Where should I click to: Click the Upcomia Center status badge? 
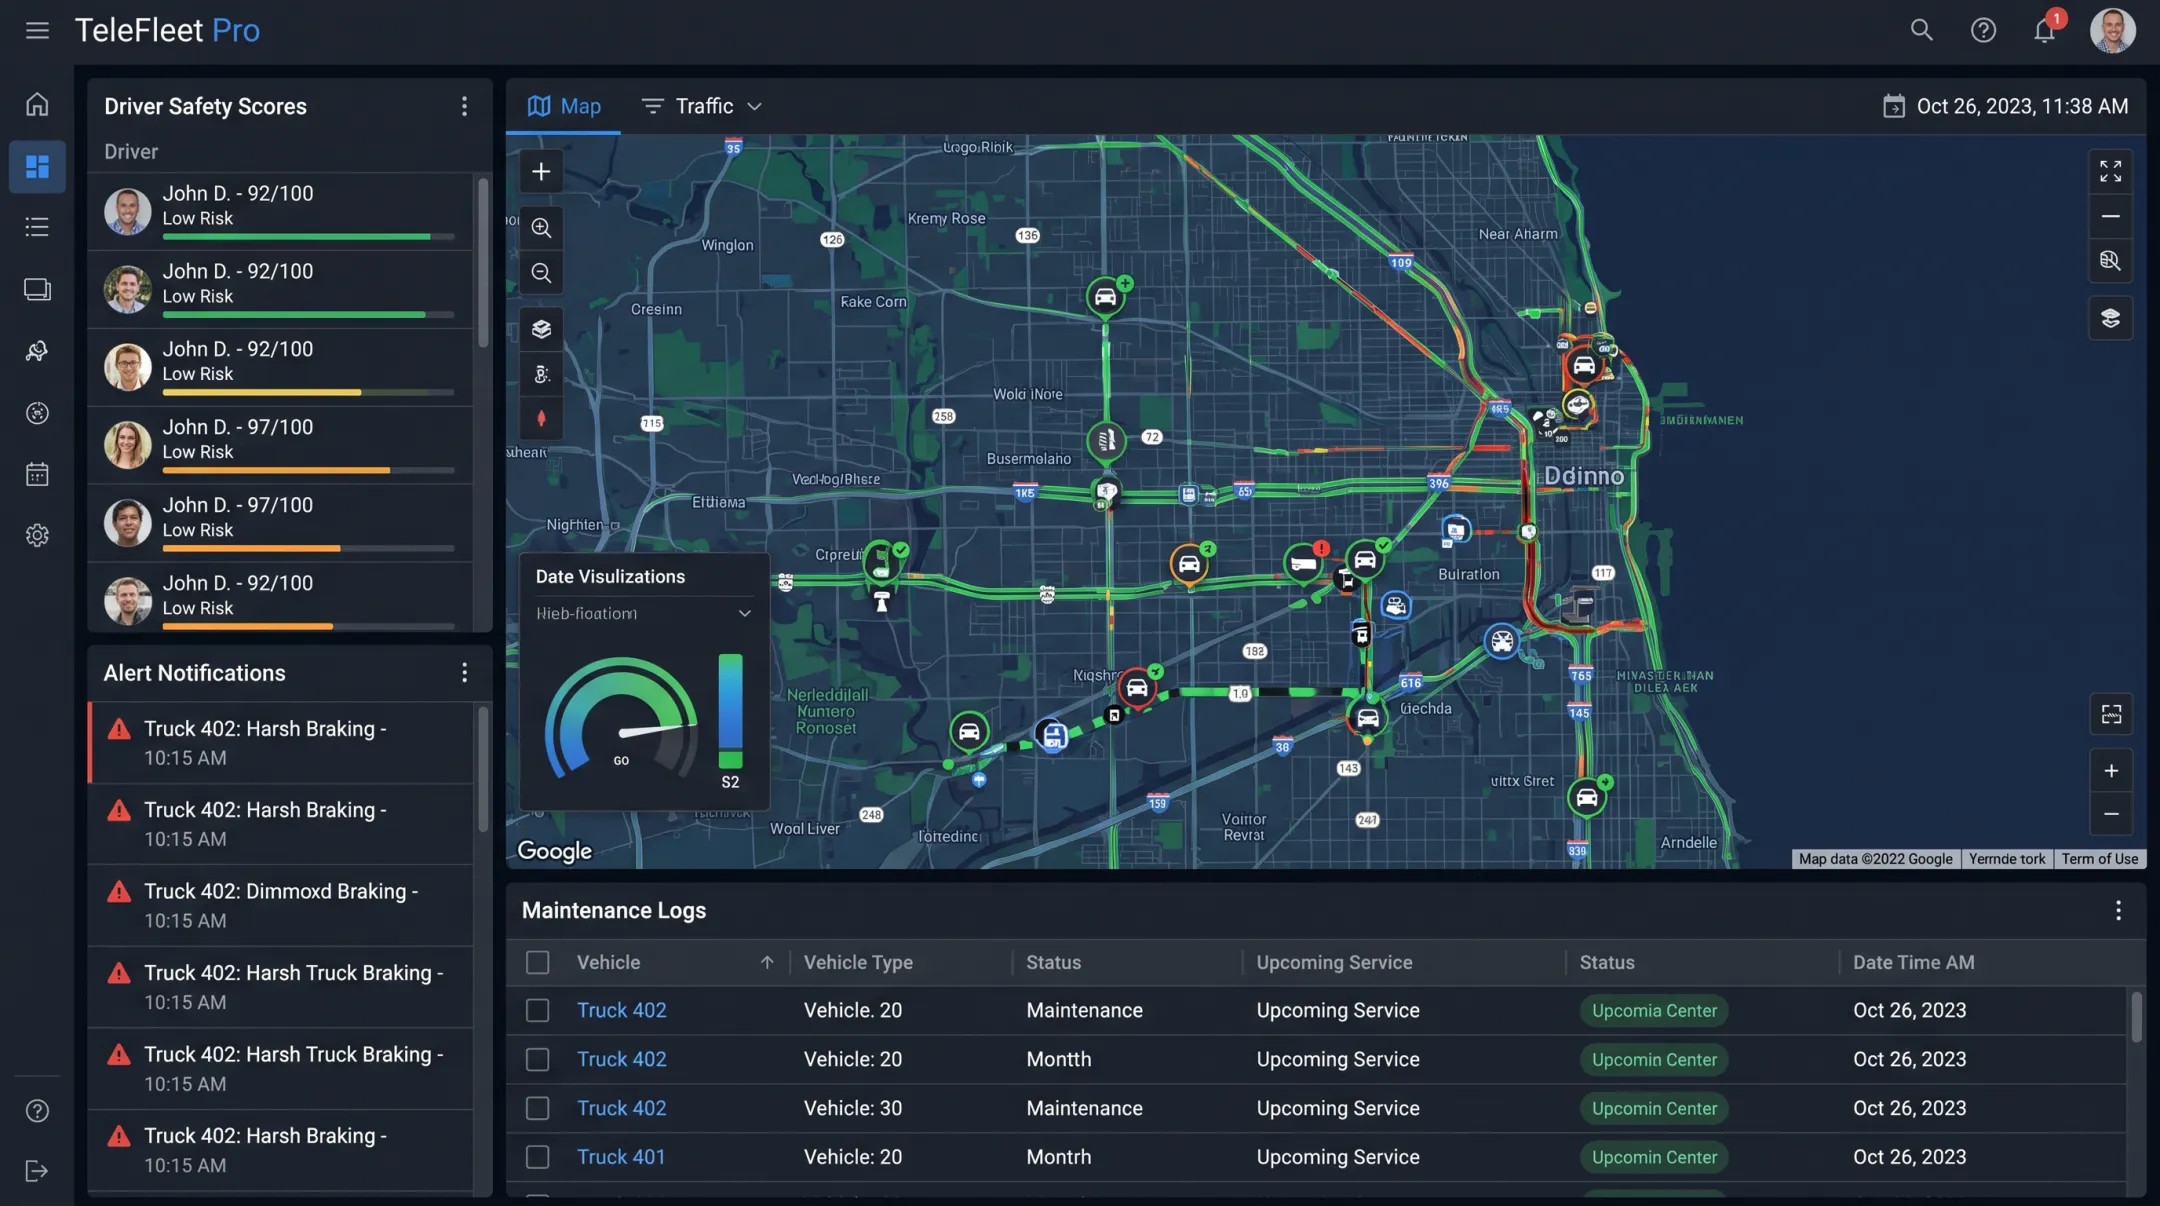click(x=1654, y=1010)
